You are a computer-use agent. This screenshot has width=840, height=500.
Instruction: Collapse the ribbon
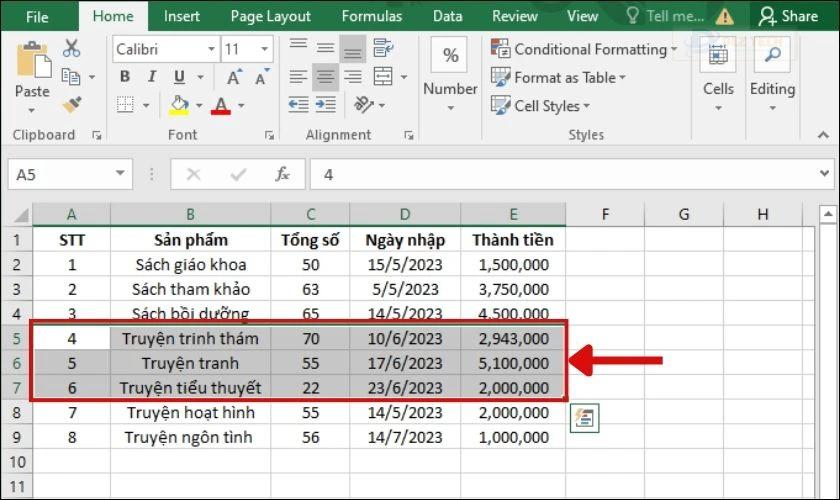(823, 135)
